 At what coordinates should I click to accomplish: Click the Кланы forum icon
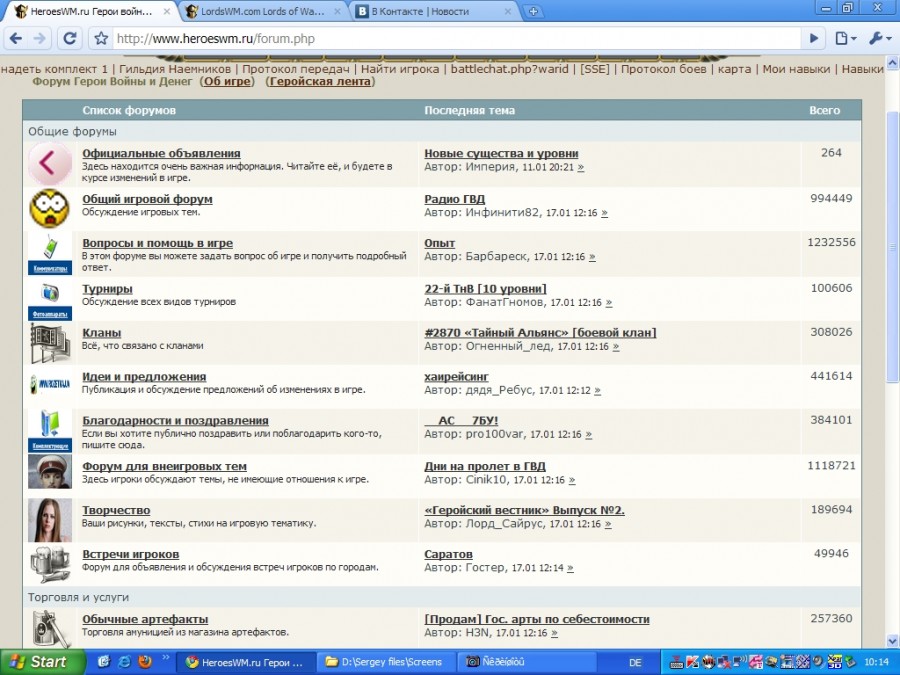(50, 343)
